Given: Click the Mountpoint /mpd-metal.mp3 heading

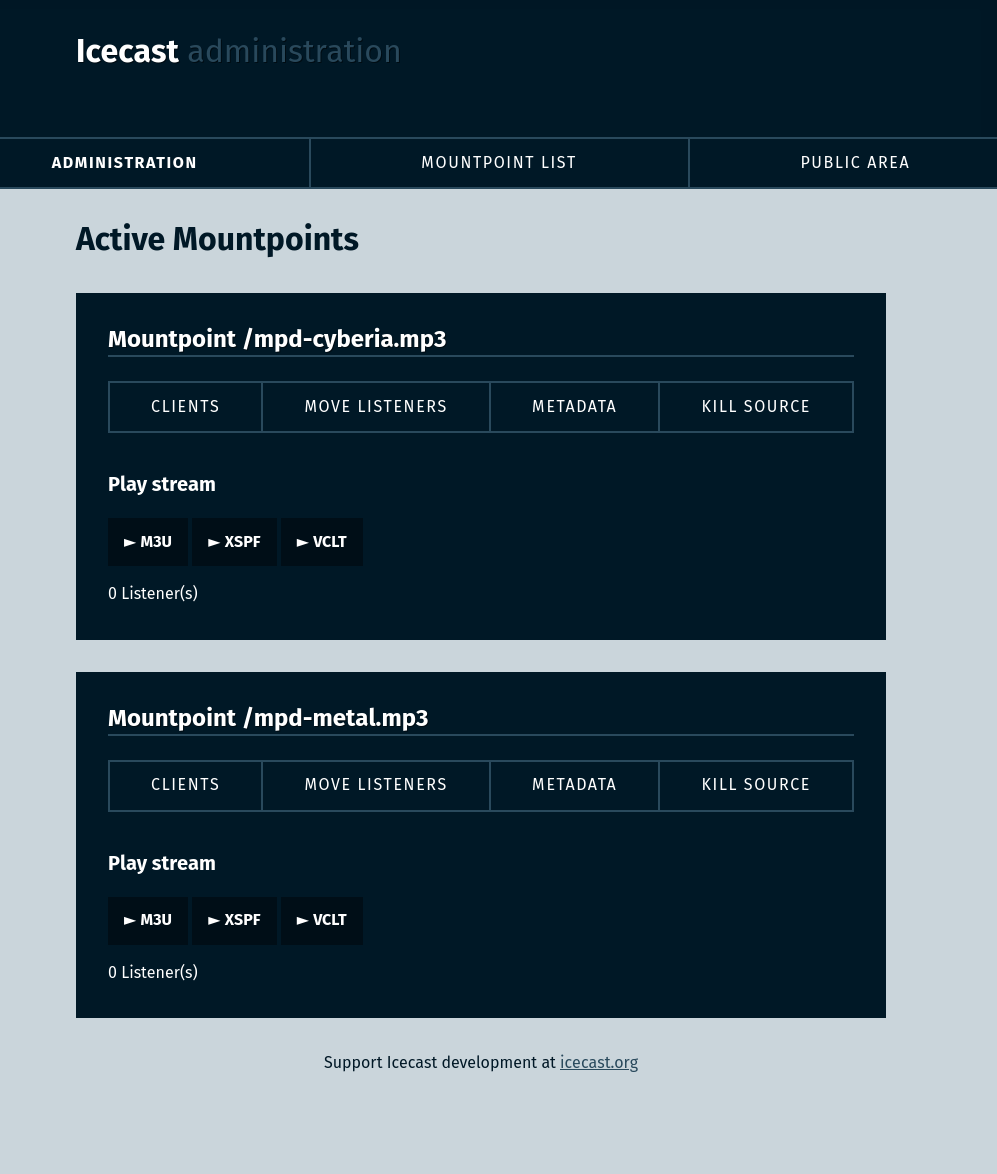Looking at the screenshot, I should 268,717.
